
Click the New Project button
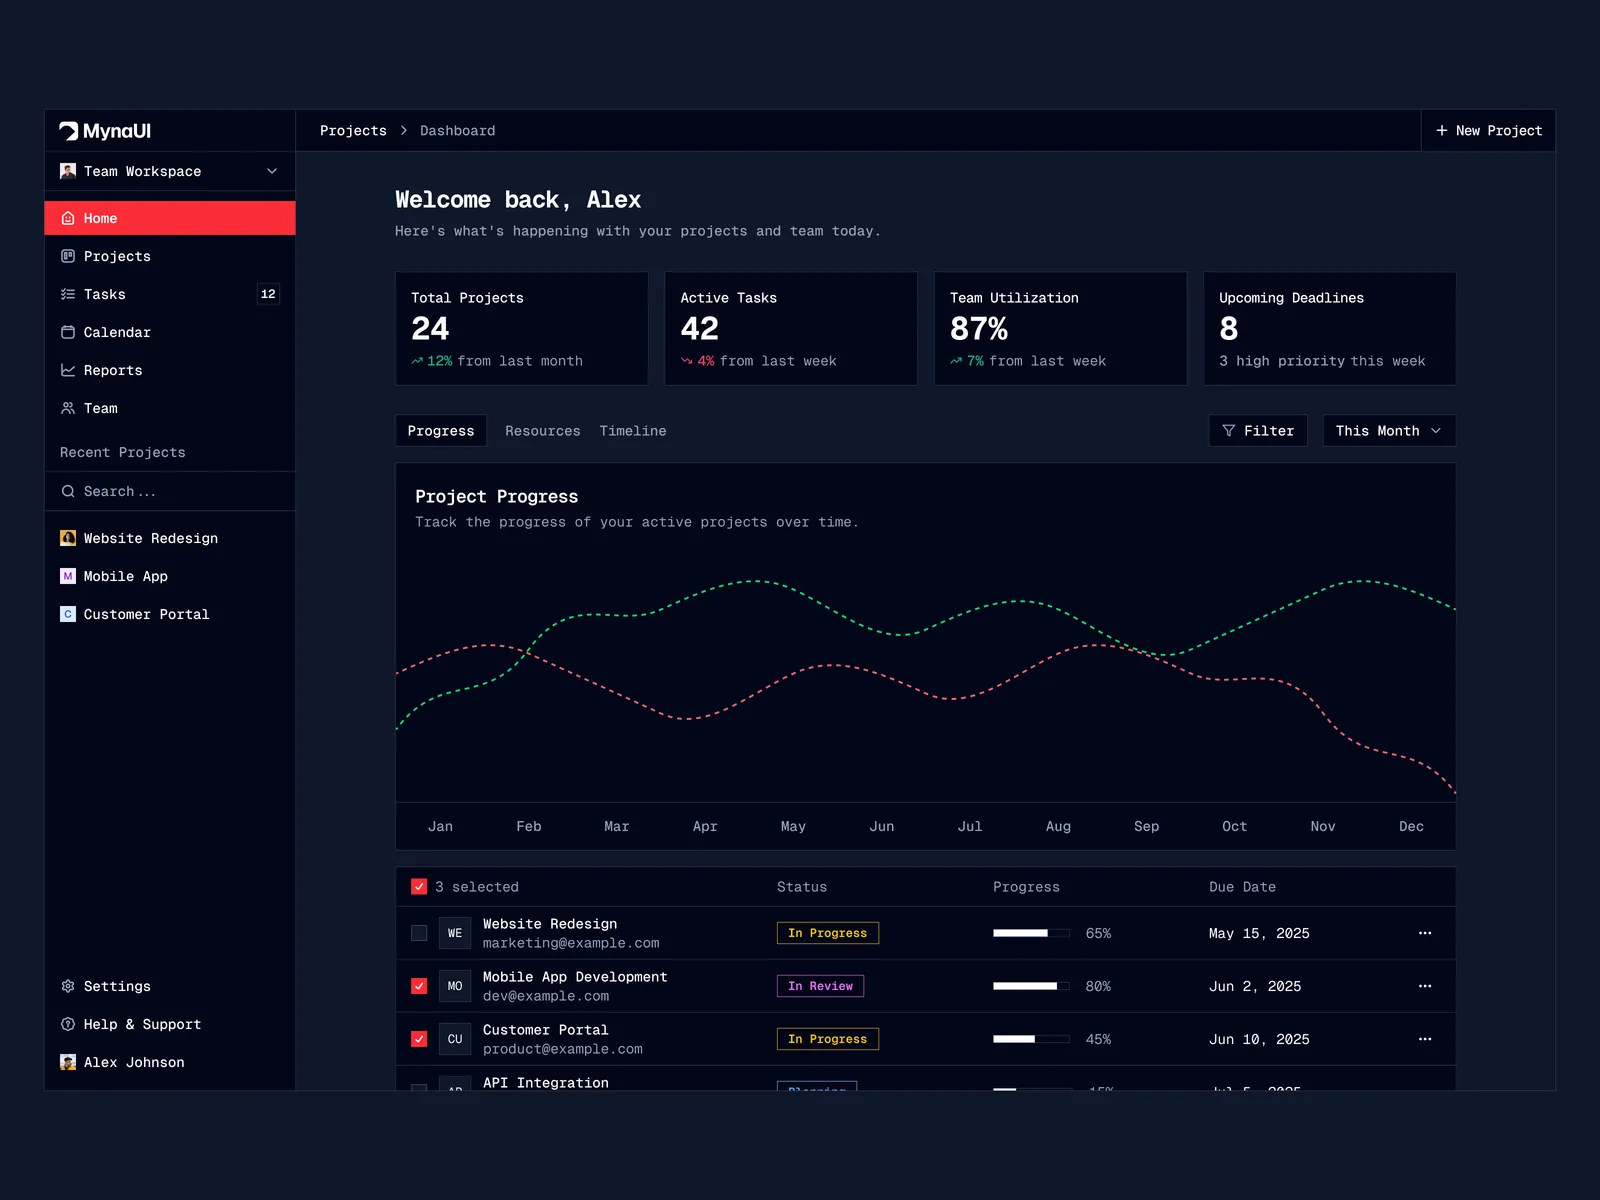pyautogui.click(x=1488, y=131)
